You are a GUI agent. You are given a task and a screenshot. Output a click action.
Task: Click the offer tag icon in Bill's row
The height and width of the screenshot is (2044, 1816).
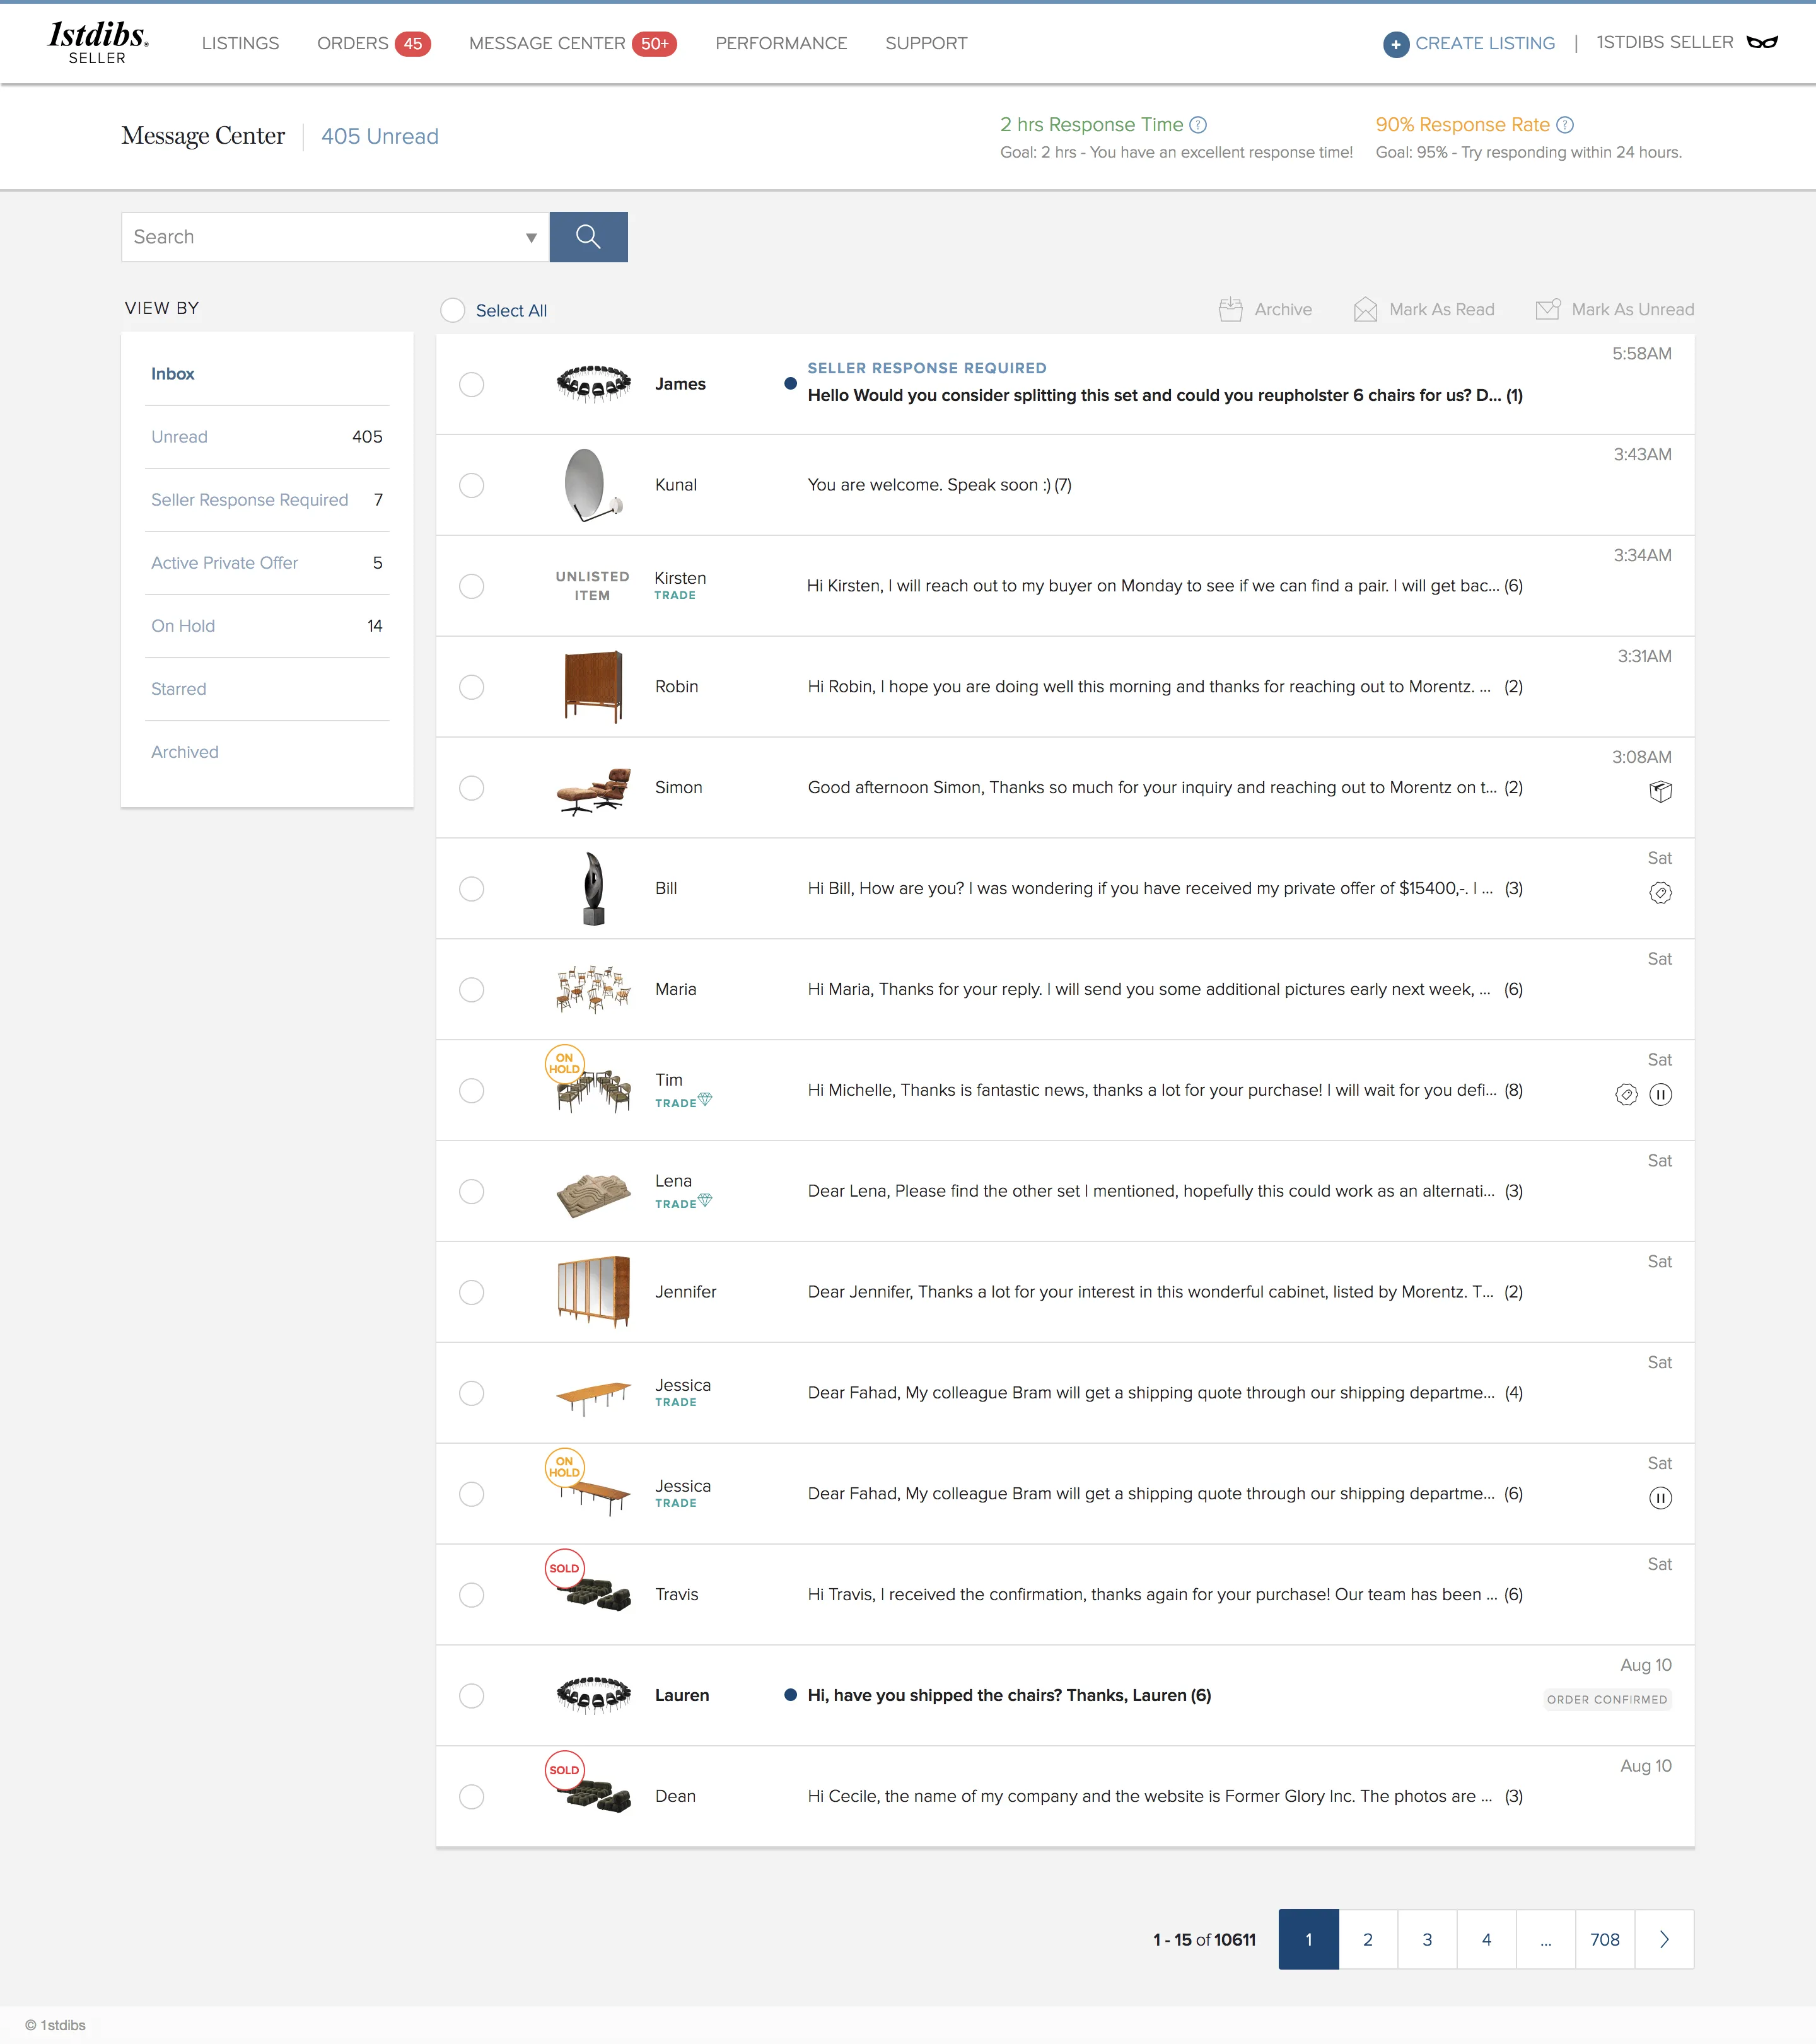click(x=1660, y=893)
